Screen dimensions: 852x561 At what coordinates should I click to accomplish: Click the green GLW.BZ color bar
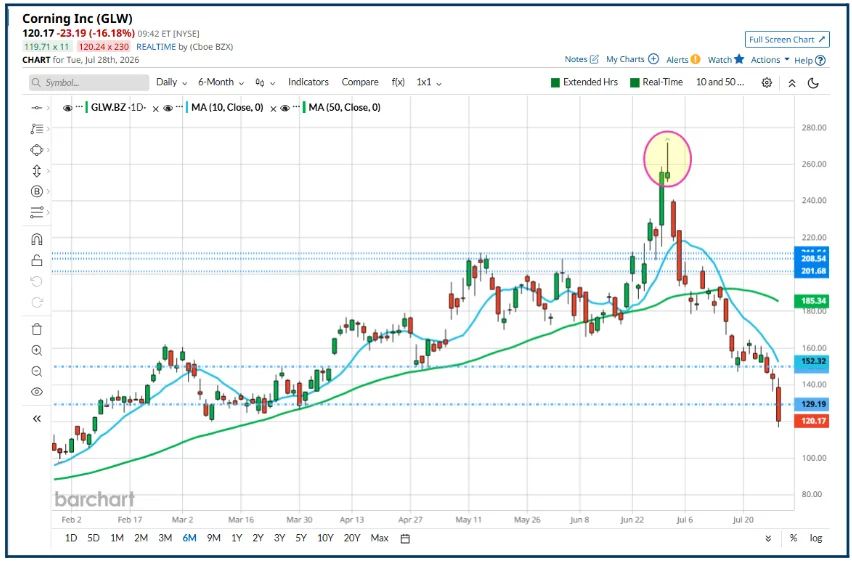(x=87, y=108)
